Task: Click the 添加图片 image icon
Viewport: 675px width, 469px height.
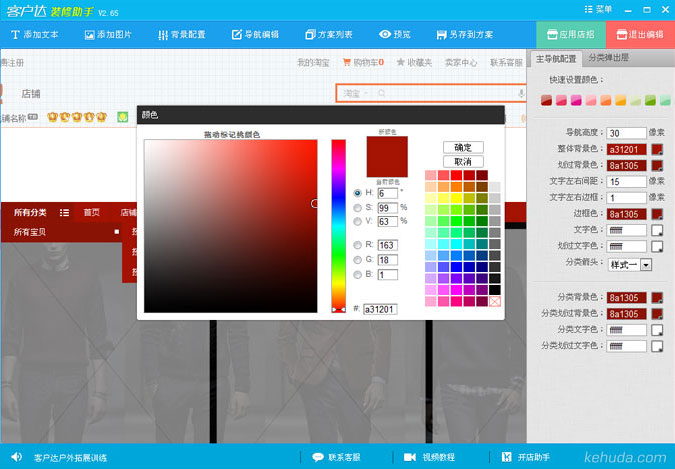Action: pyautogui.click(x=89, y=34)
